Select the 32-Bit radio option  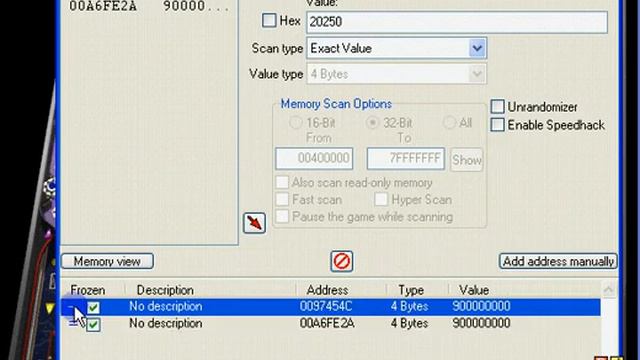click(x=372, y=122)
